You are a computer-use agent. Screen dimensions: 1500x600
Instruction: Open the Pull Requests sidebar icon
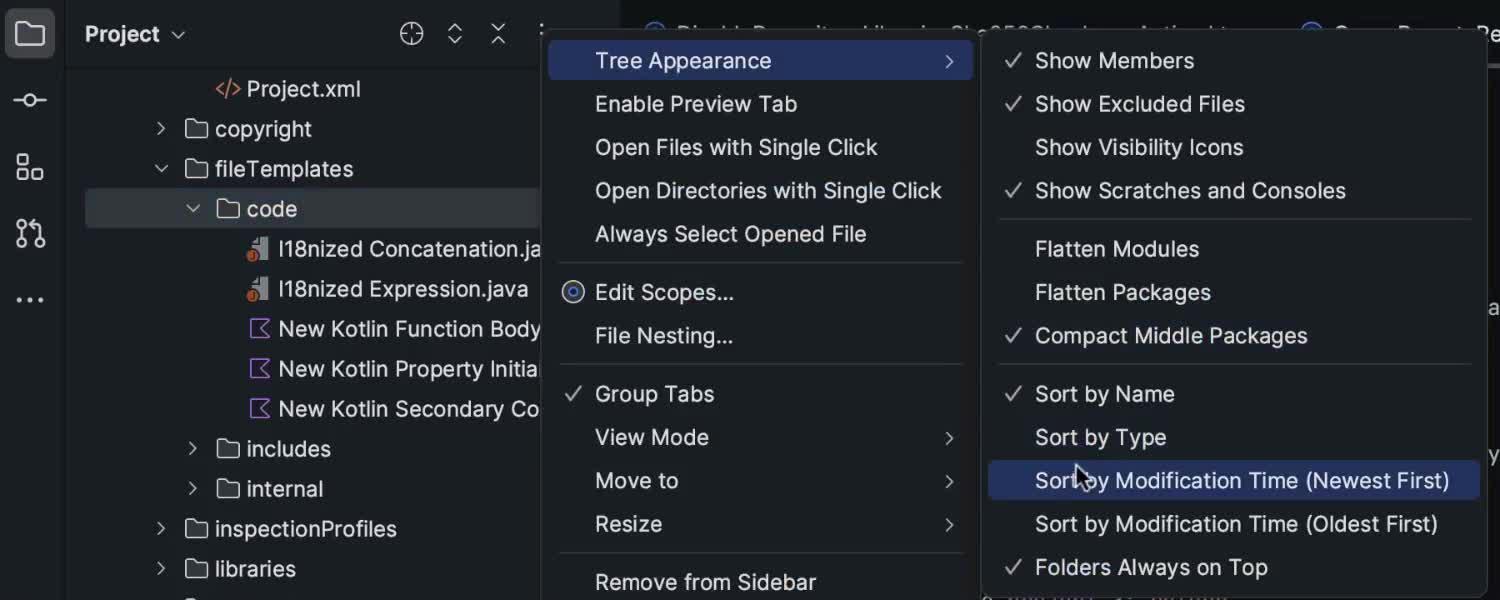[x=29, y=233]
